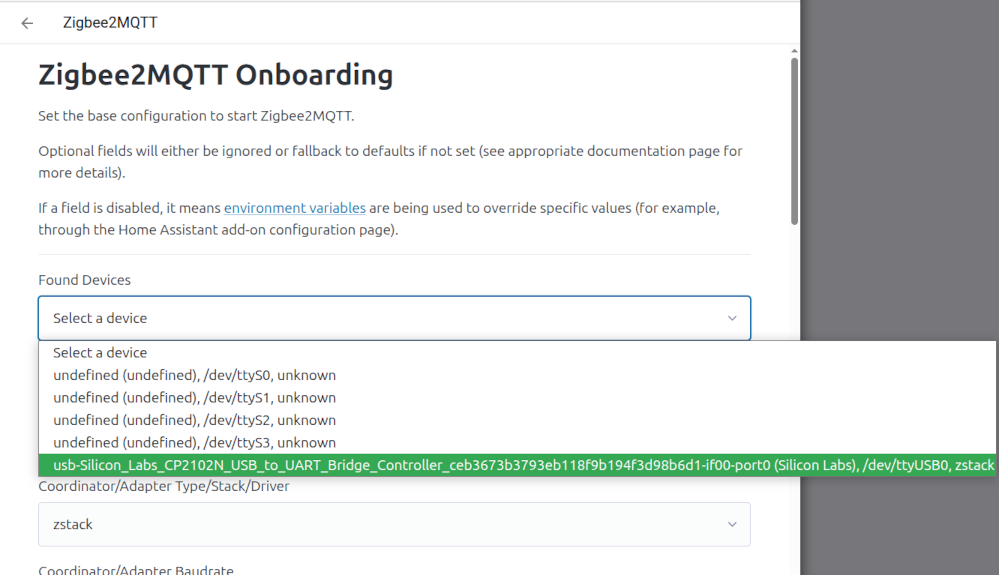Click the scrollbar up arrow
This screenshot has height=575, width=999.
point(794,50)
